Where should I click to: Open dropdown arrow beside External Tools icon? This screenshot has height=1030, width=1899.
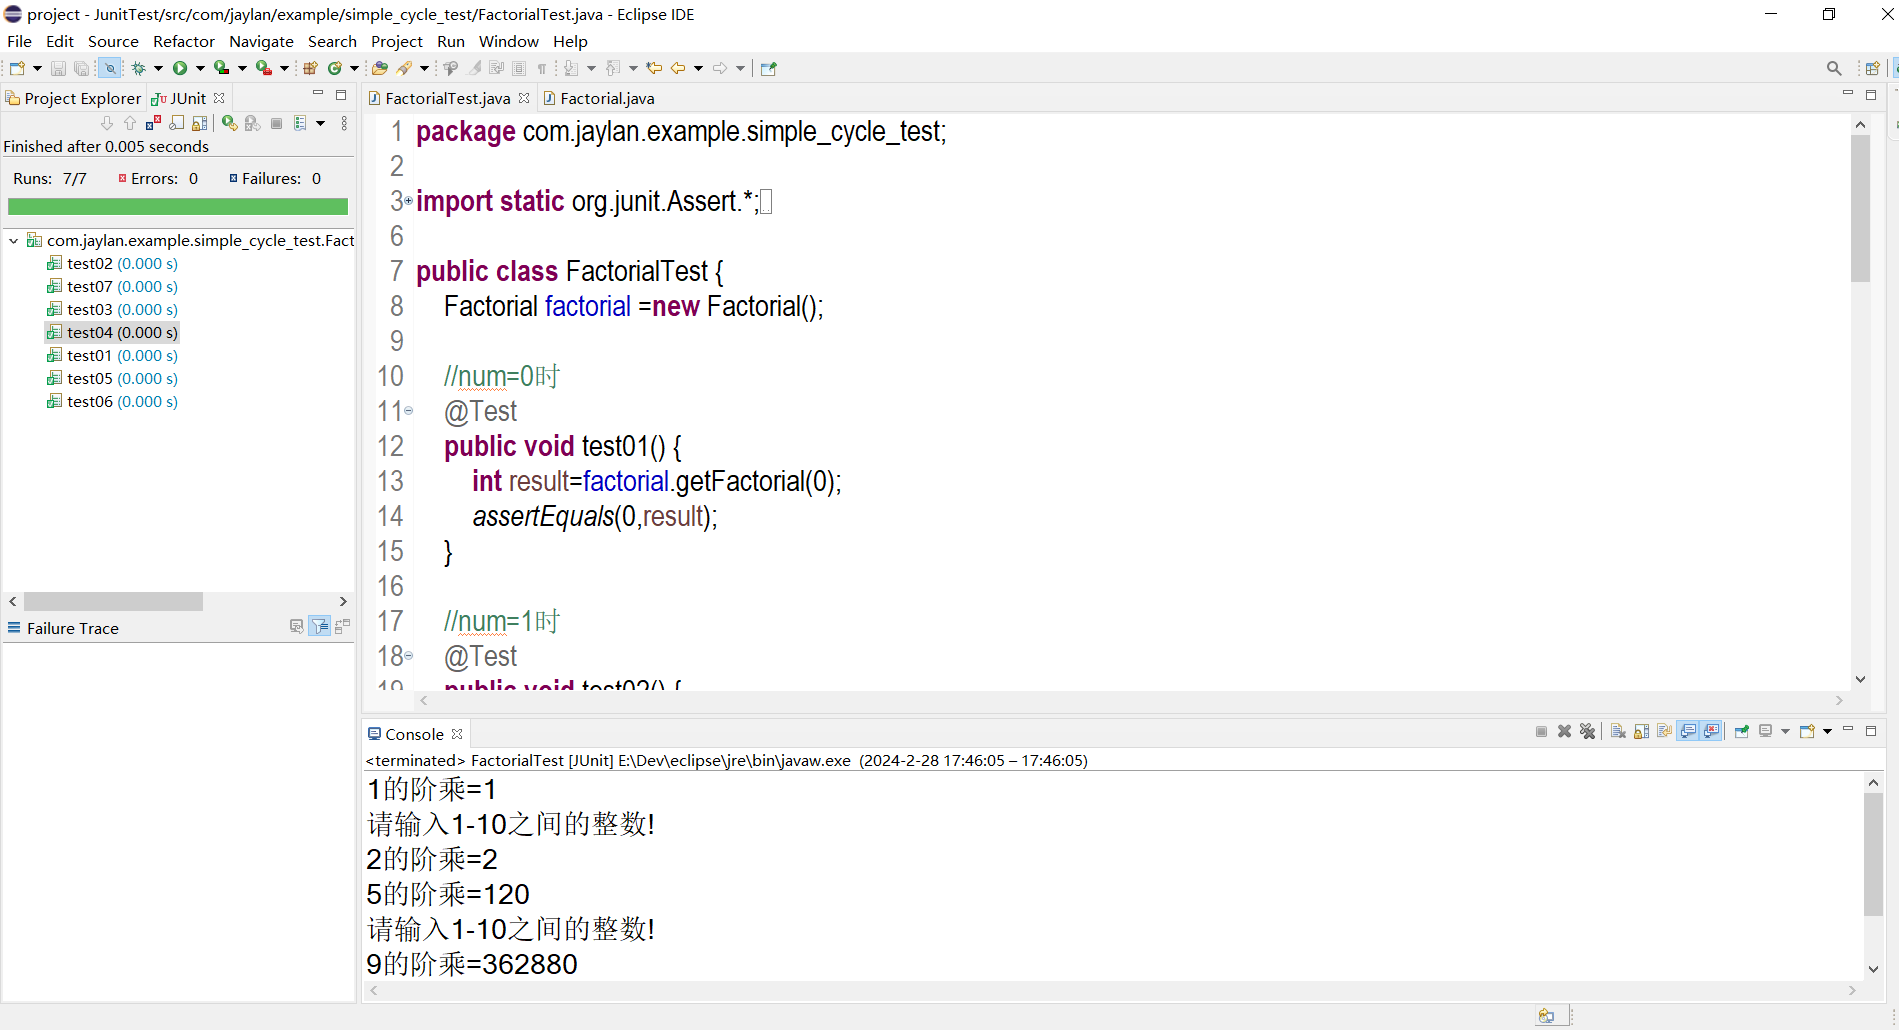pyautogui.click(x=284, y=68)
